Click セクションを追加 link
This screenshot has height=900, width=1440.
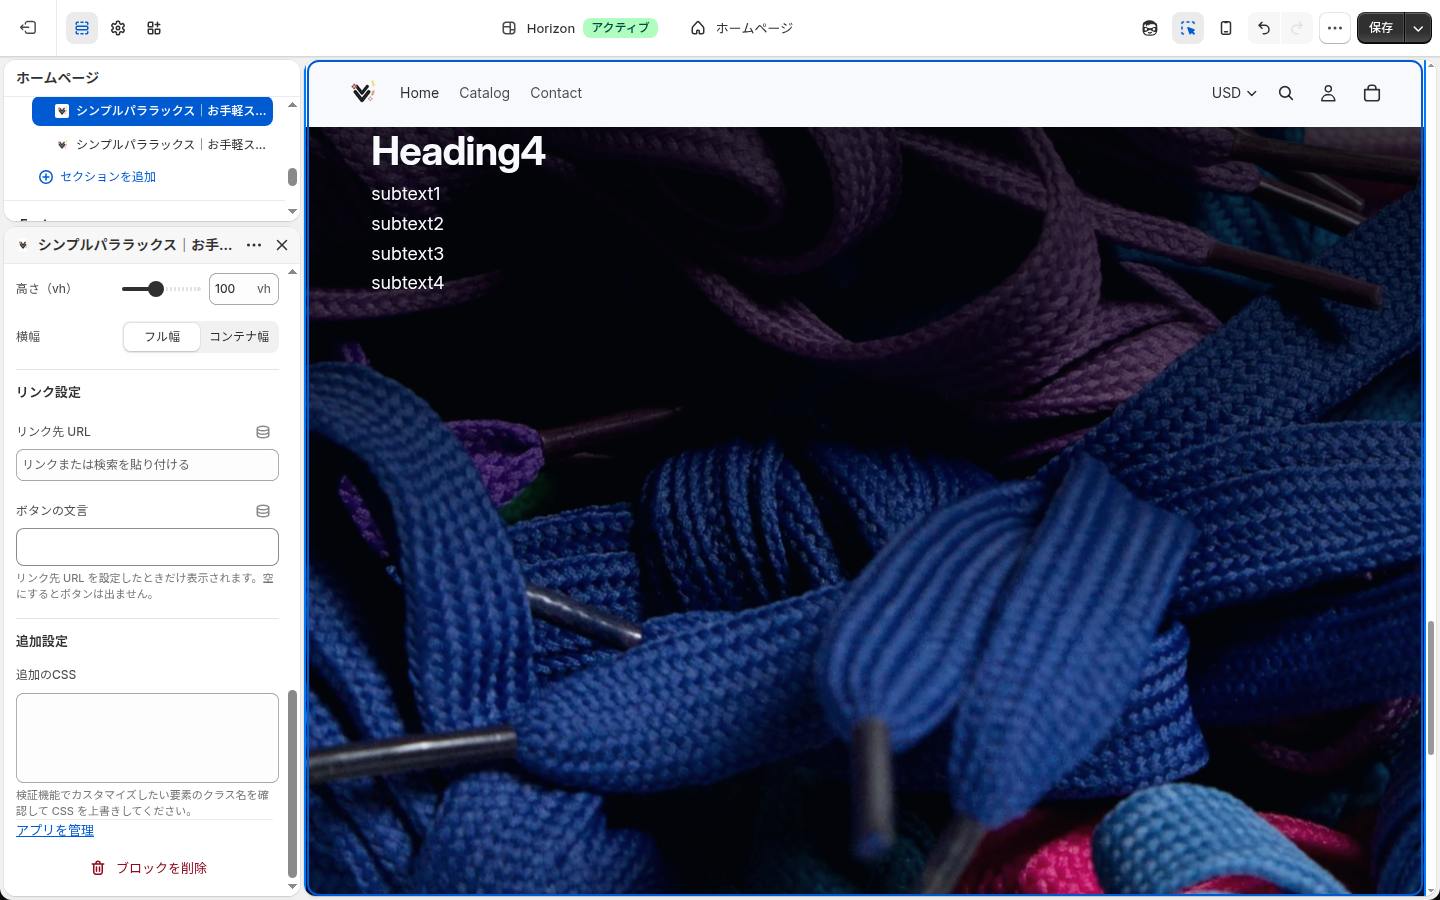98,177
